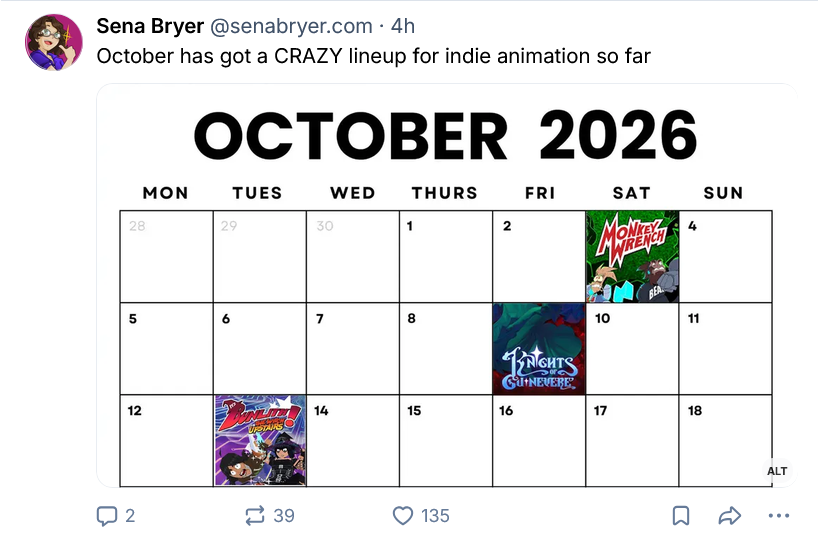Repost using the repost arrows icon

pos(255,516)
